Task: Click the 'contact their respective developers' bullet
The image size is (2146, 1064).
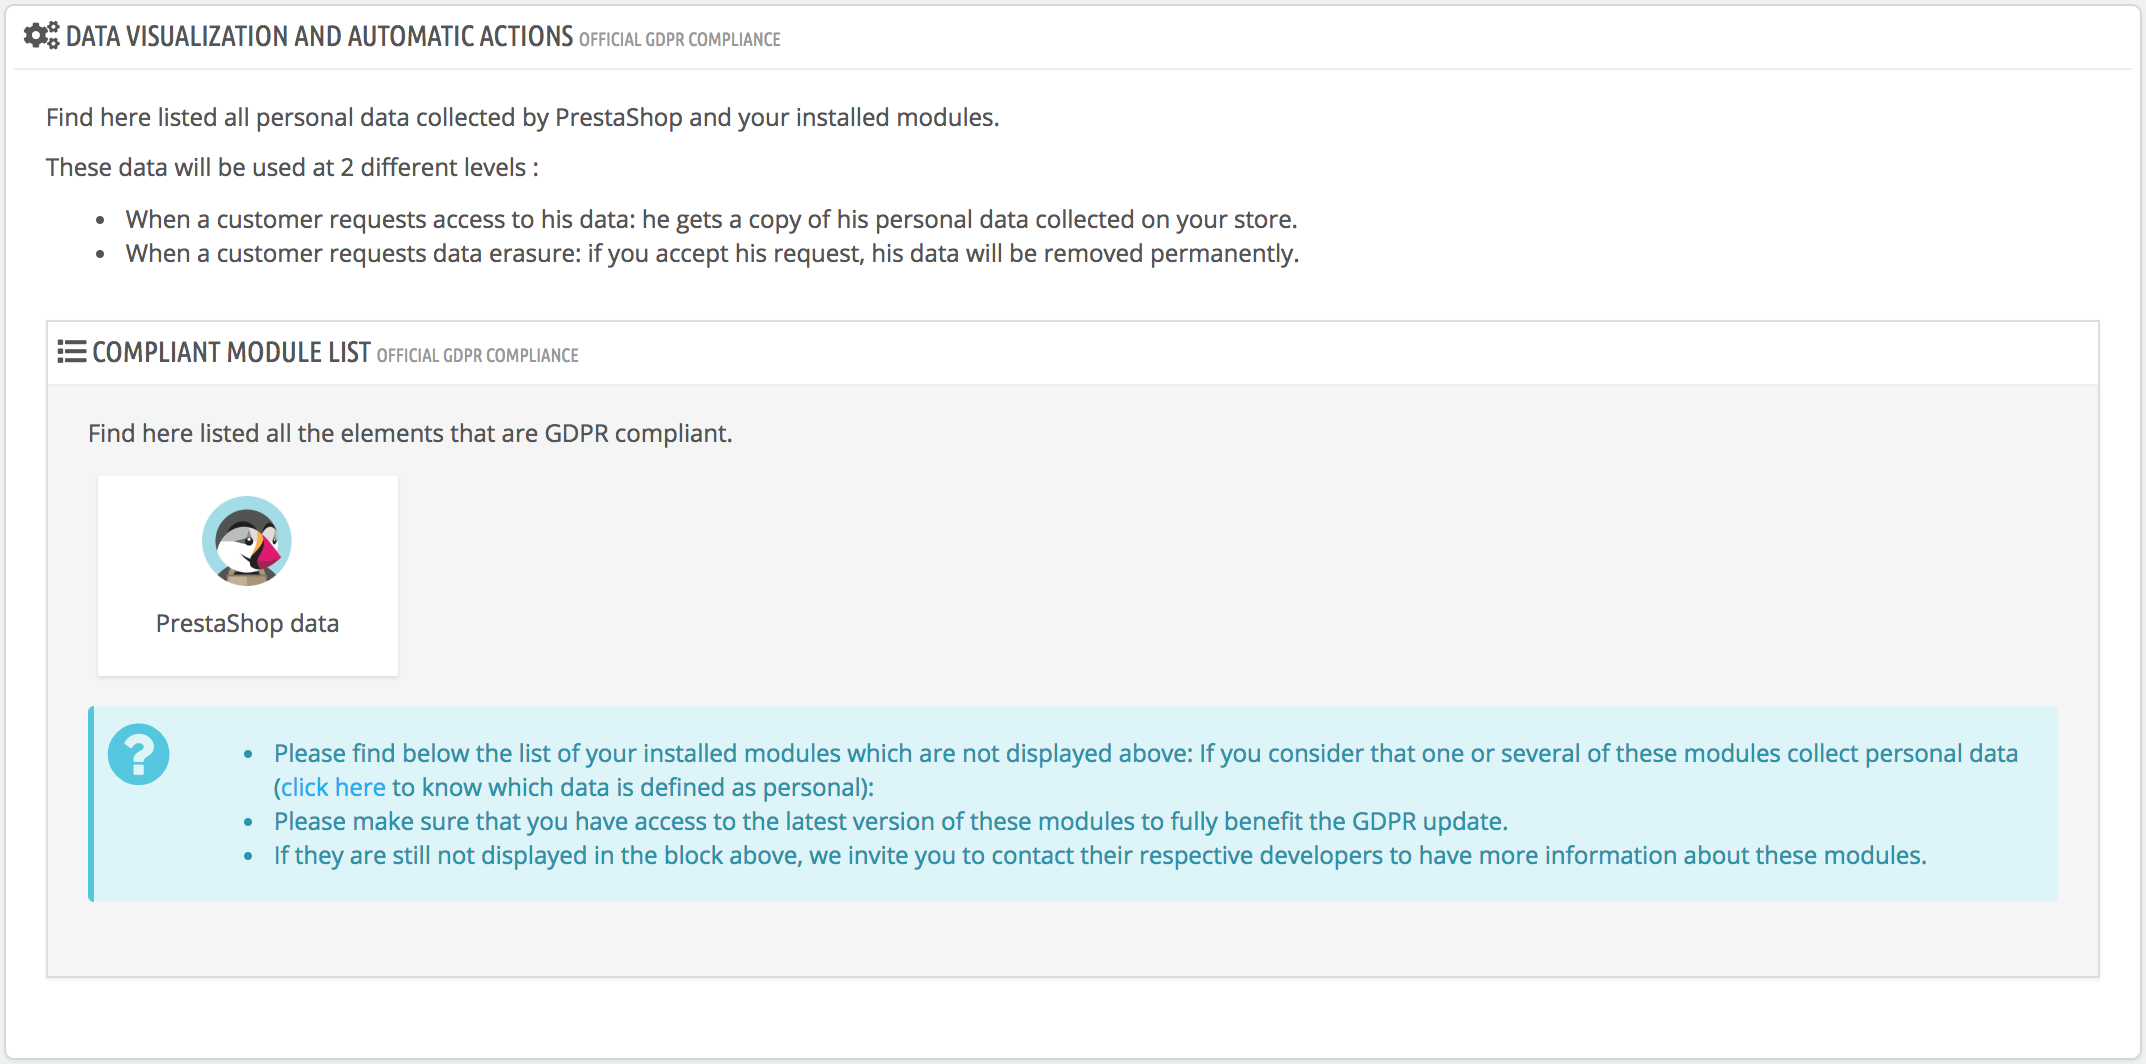Action: [1100, 856]
